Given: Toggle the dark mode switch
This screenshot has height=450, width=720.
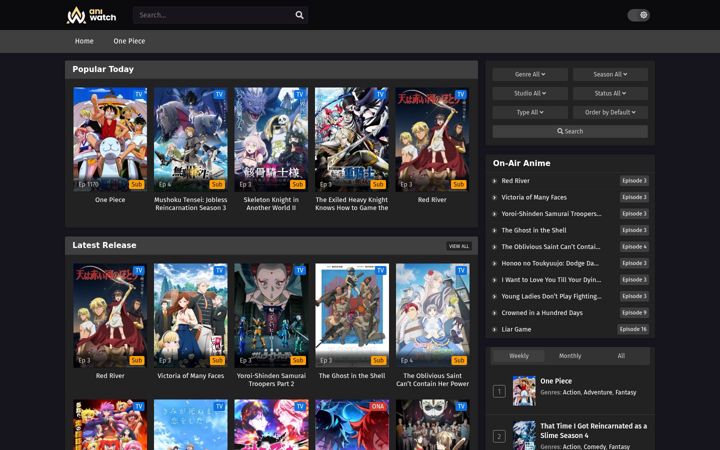Looking at the screenshot, I should point(639,15).
